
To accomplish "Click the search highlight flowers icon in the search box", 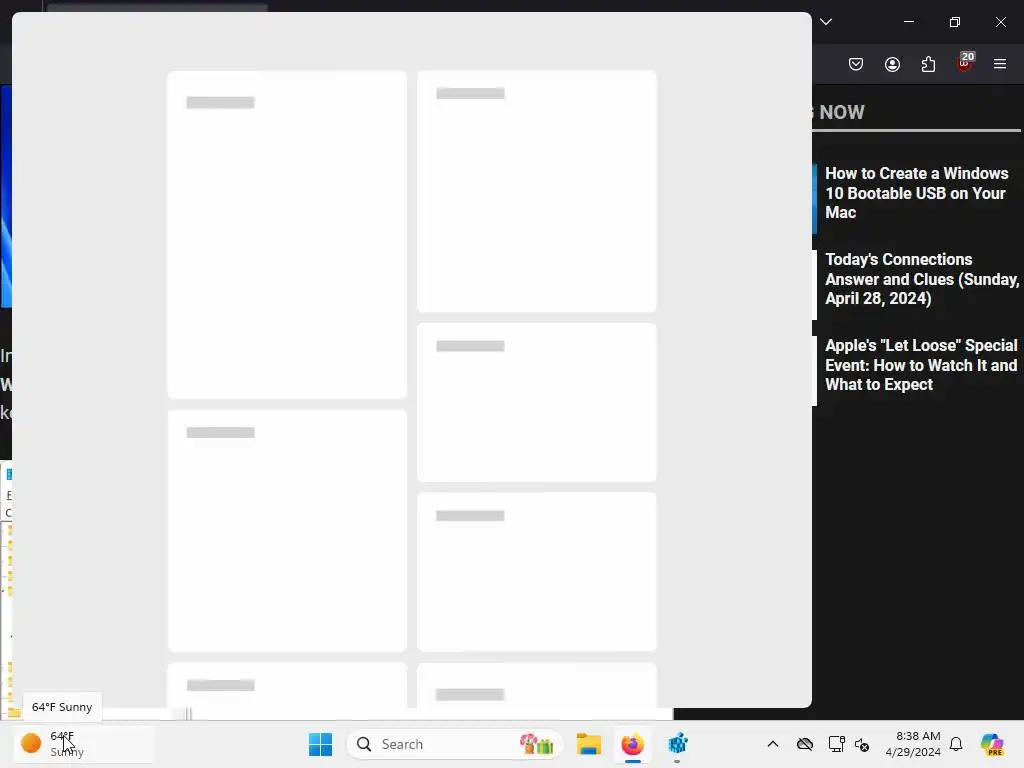I will (536, 744).
